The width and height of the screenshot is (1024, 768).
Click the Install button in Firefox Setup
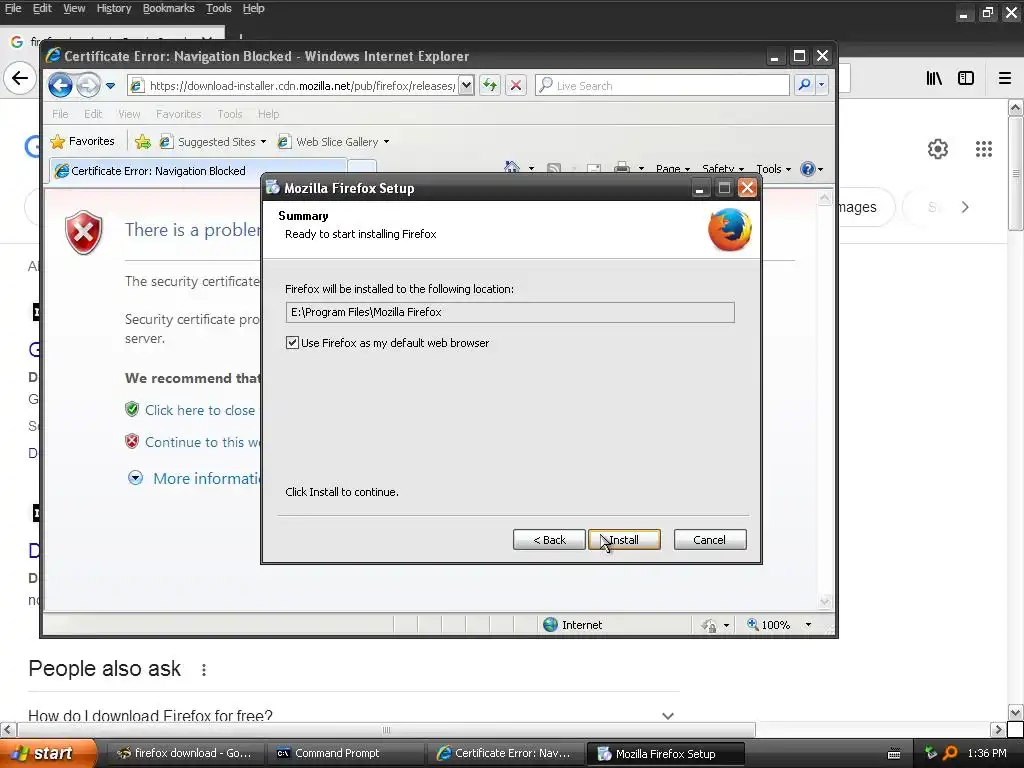point(624,539)
